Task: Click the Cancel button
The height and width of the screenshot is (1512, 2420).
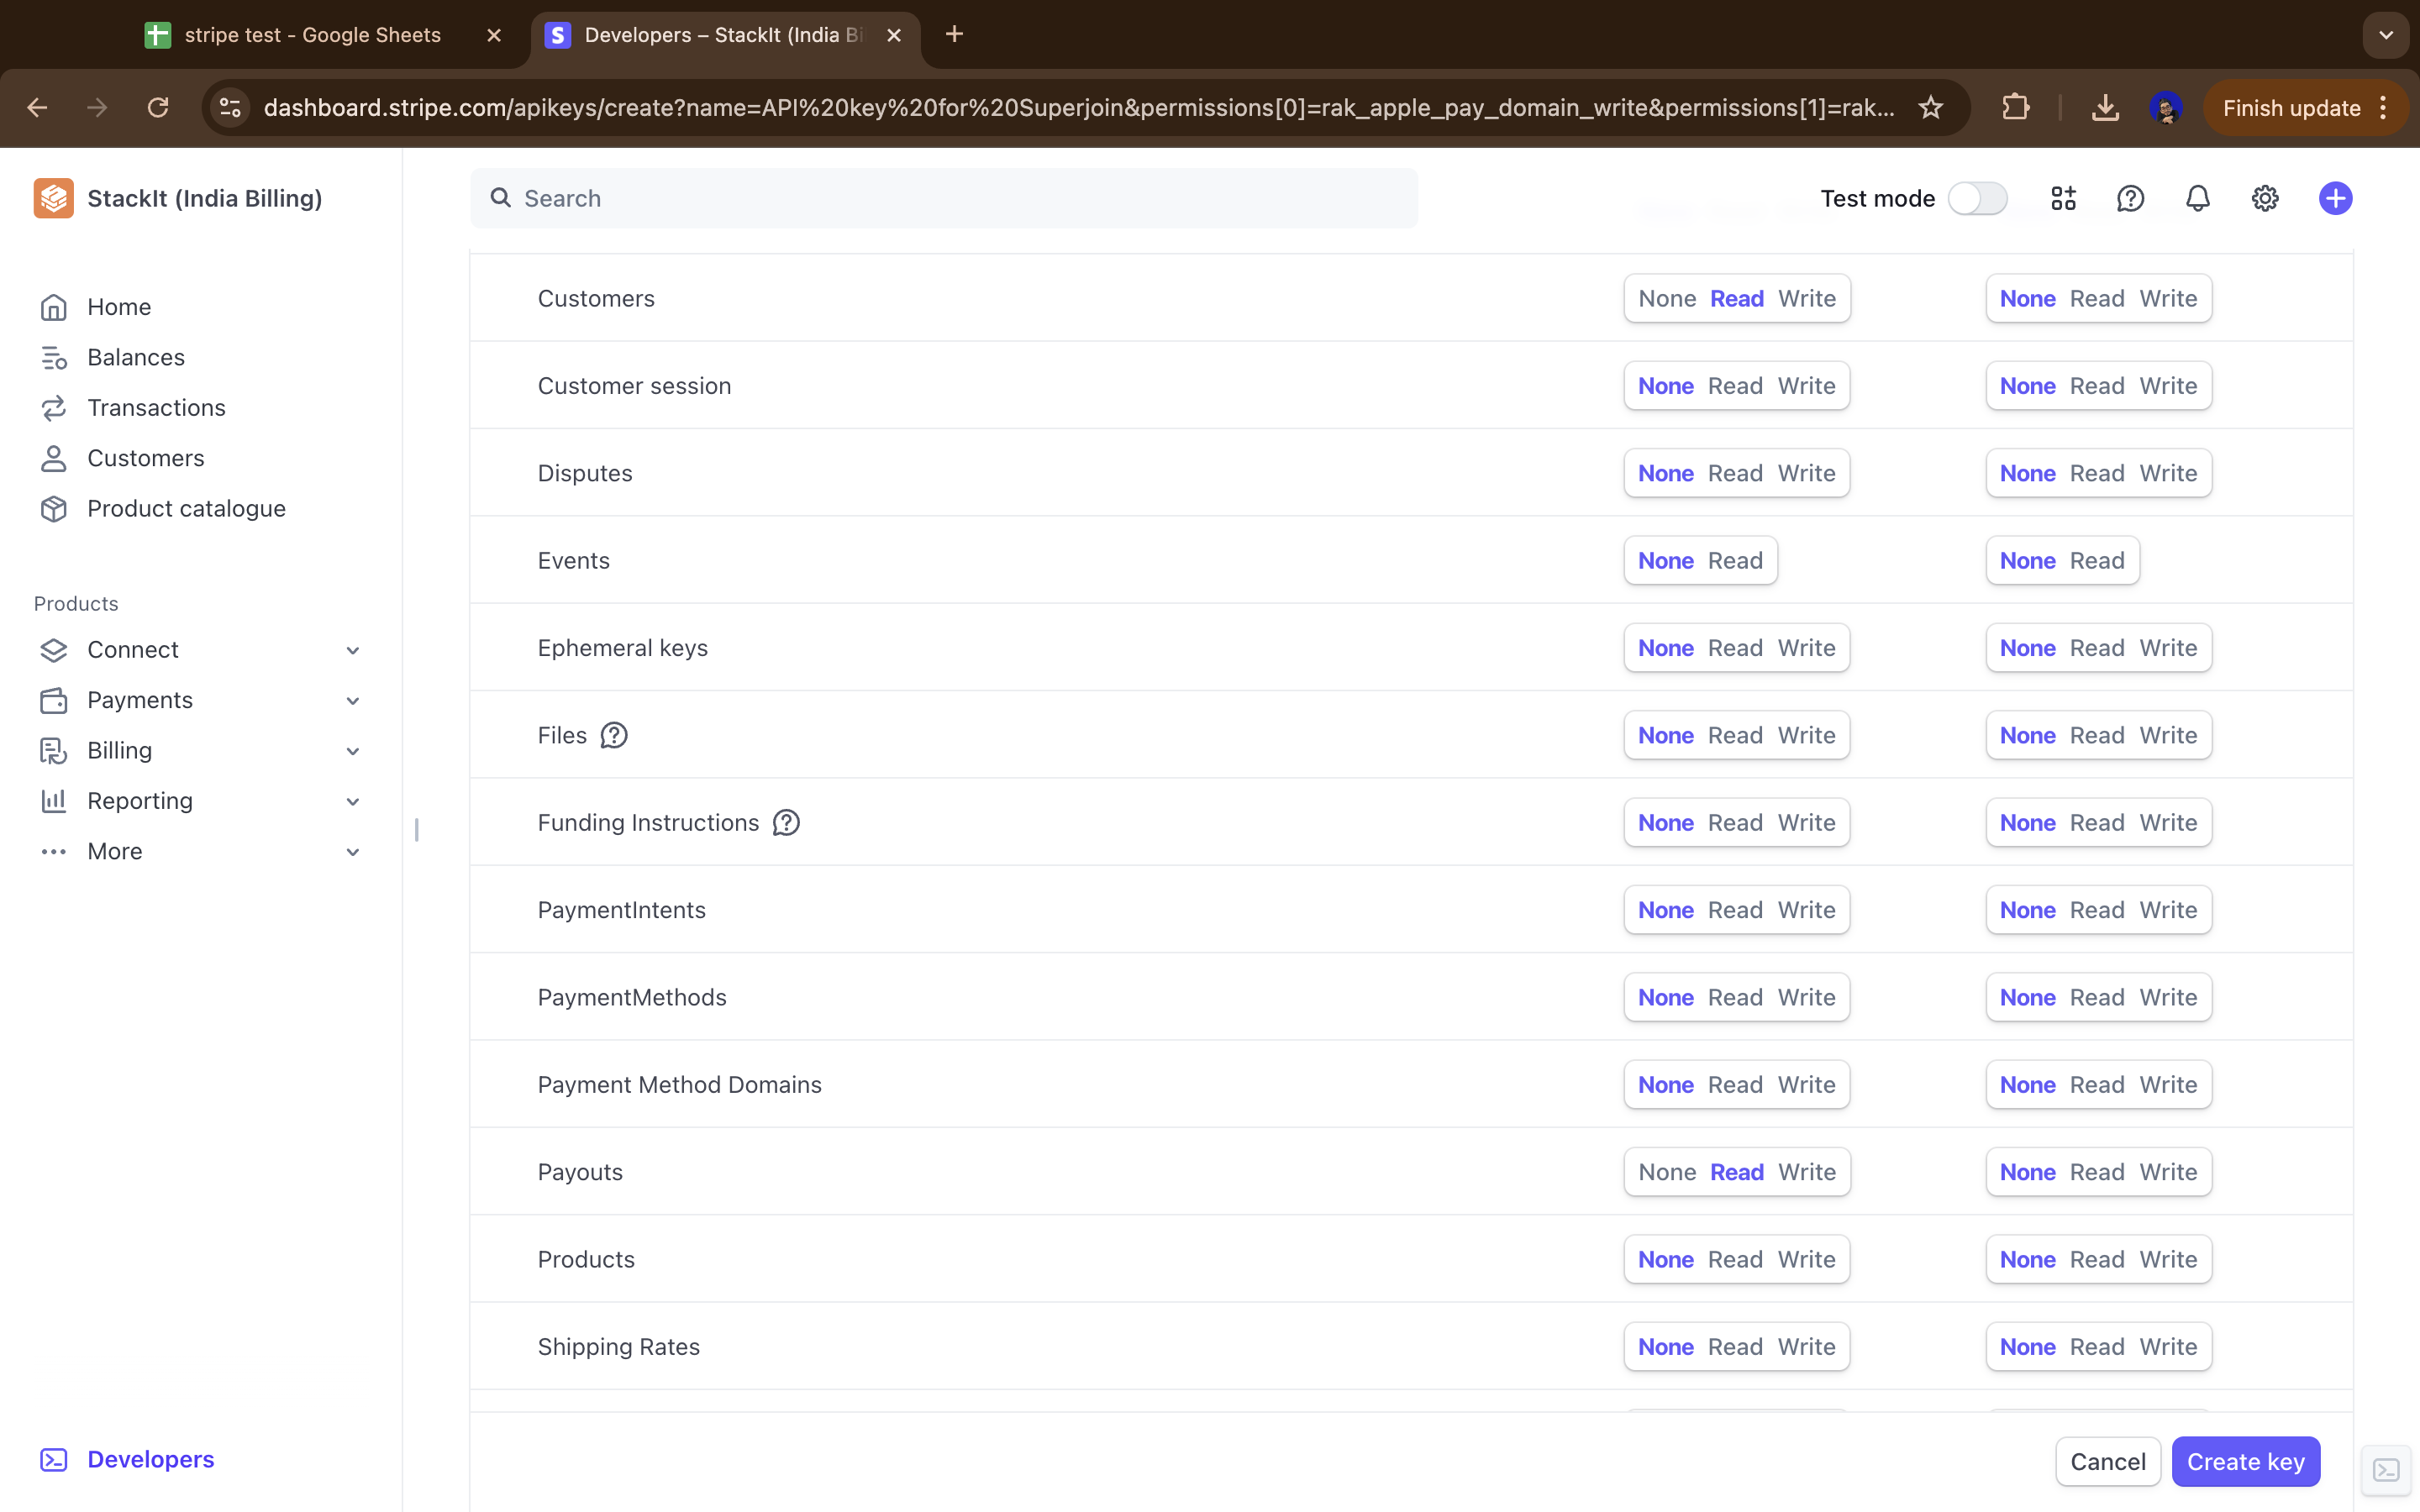Action: point(2107,1461)
